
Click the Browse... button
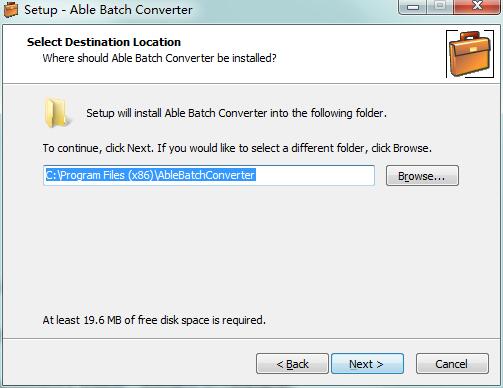[x=422, y=176]
